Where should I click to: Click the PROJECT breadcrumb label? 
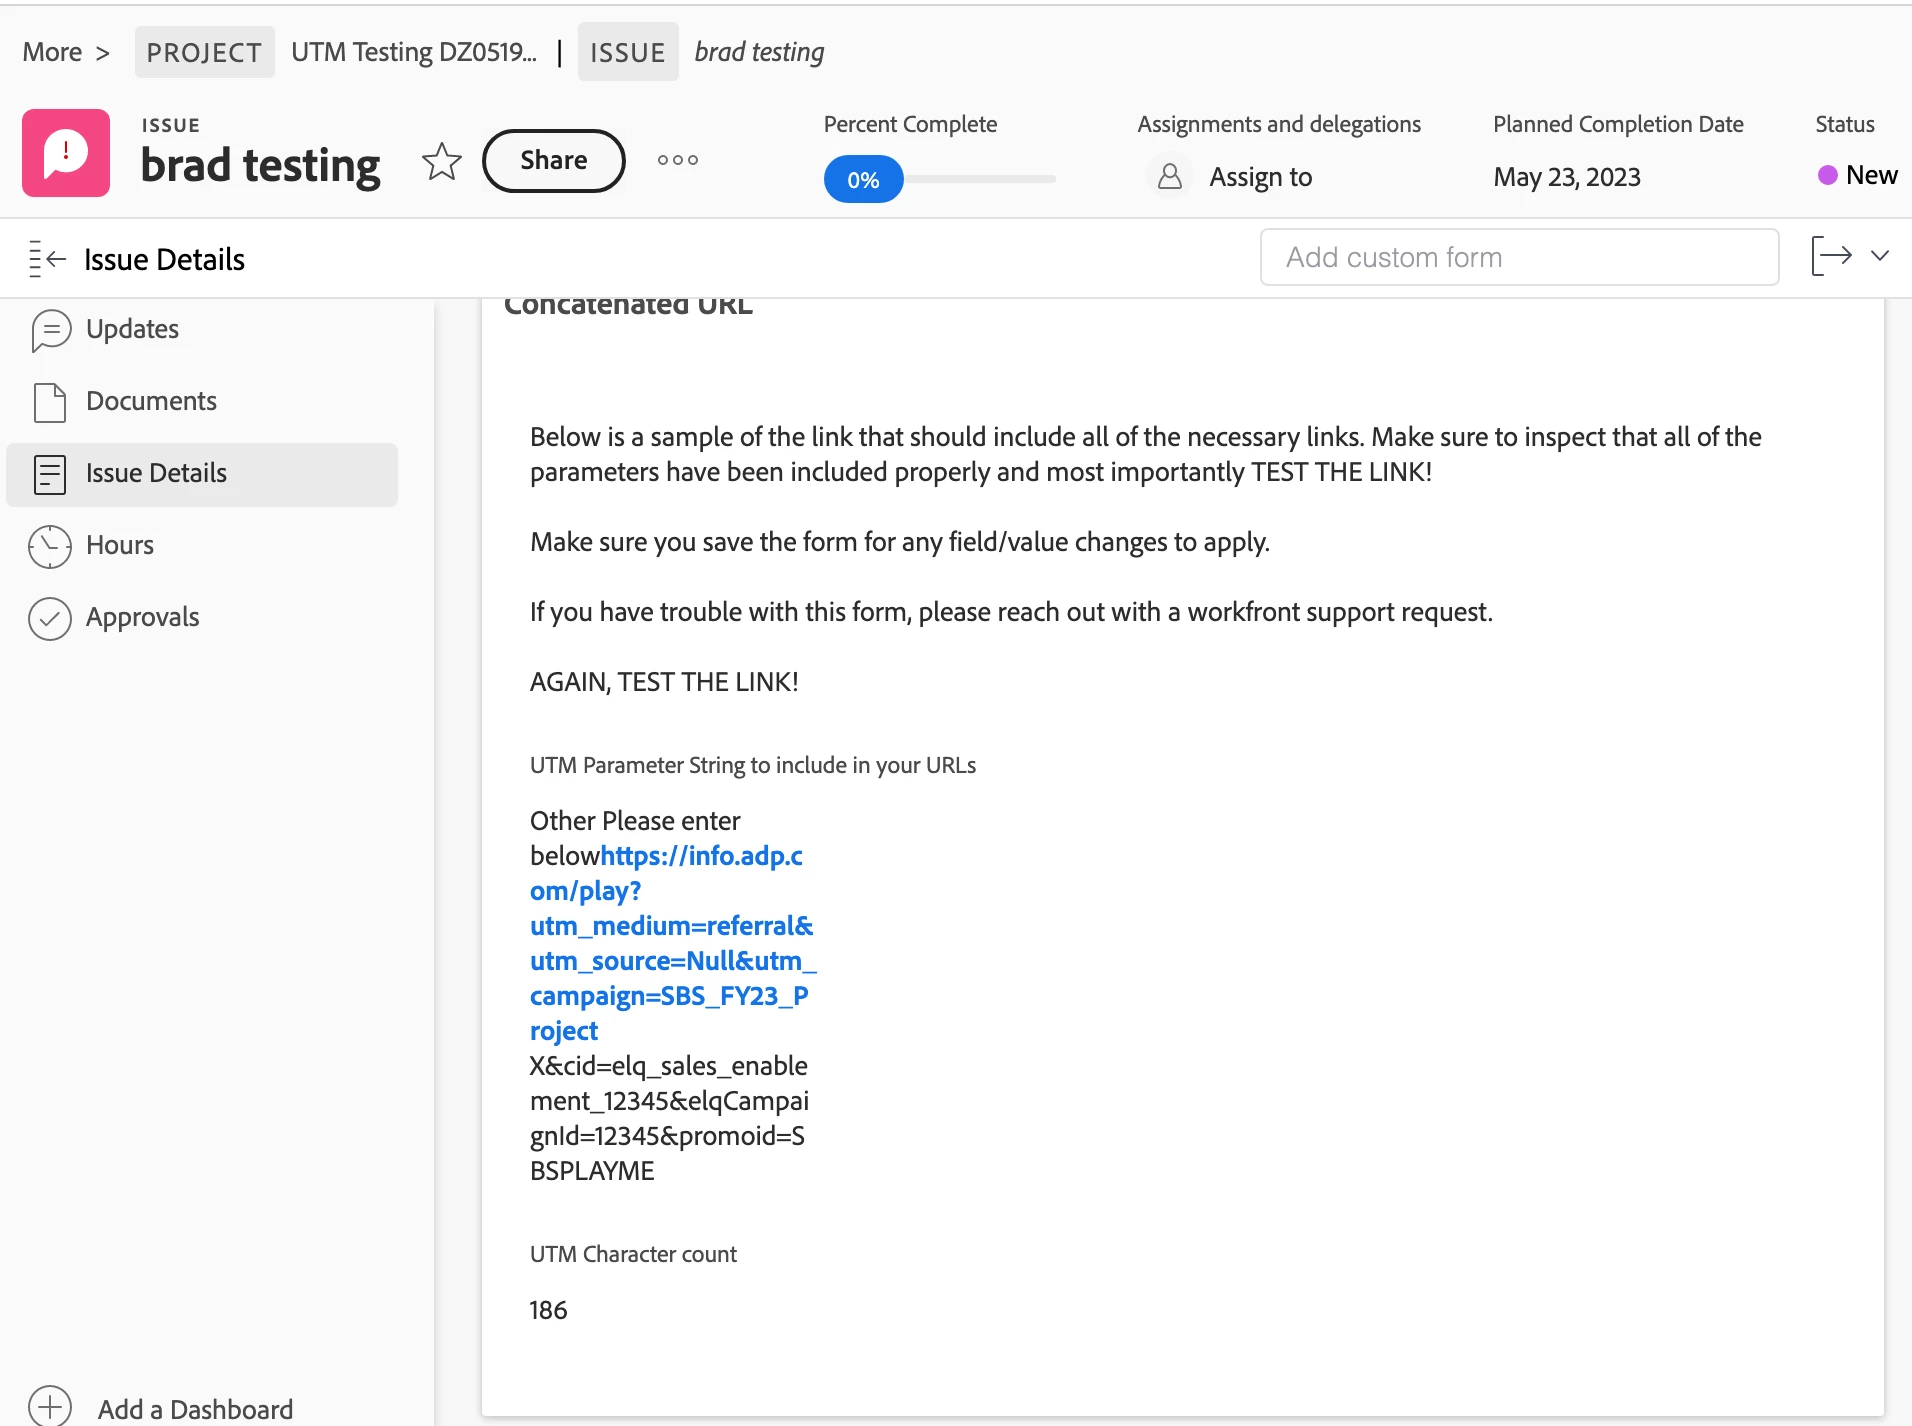click(204, 52)
